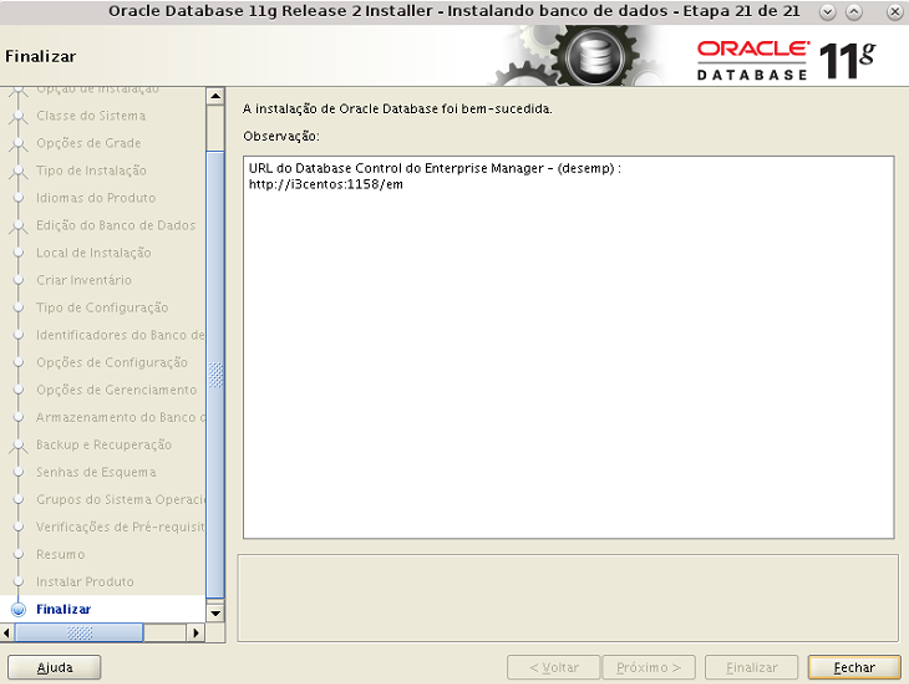Click the Backup e Recuperação step marker
Screen dimensions: 909x684
click(19, 446)
